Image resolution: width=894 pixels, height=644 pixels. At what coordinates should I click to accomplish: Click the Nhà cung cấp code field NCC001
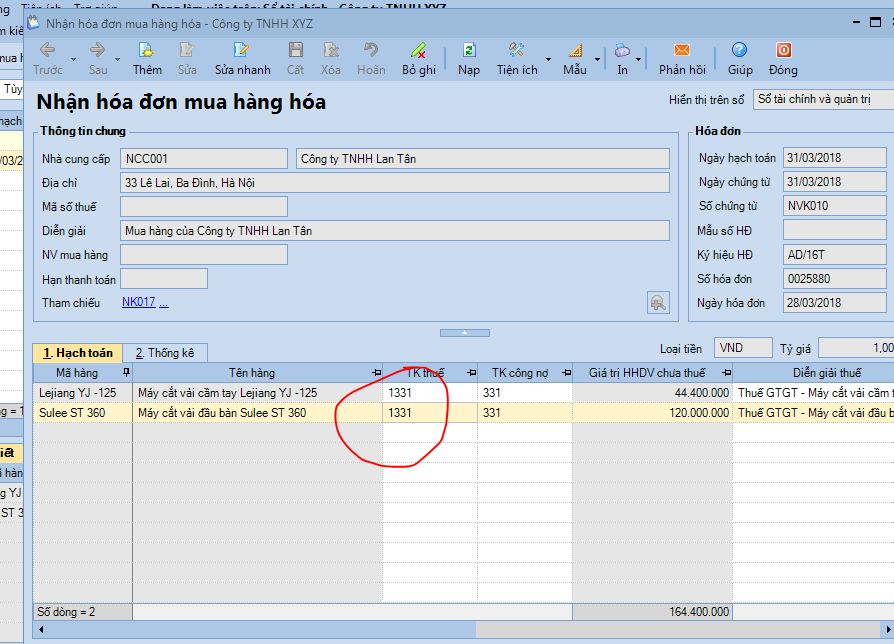(204, 158)
